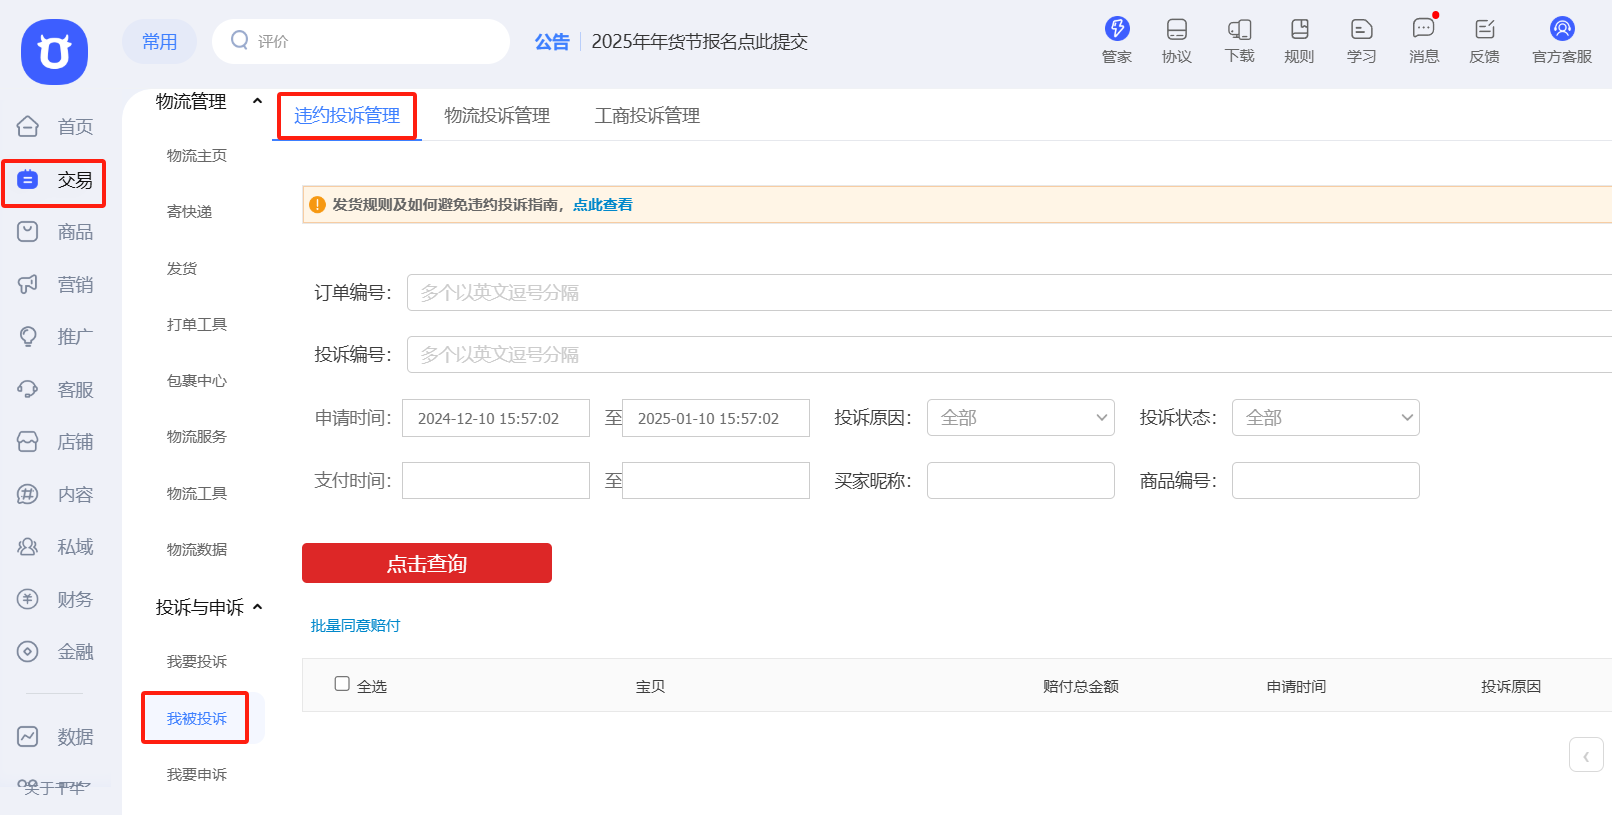Expand the side panel arrow button
Image resolution: width=1612 pixels, height=815 pixels.
click(x=1586, y=756)
